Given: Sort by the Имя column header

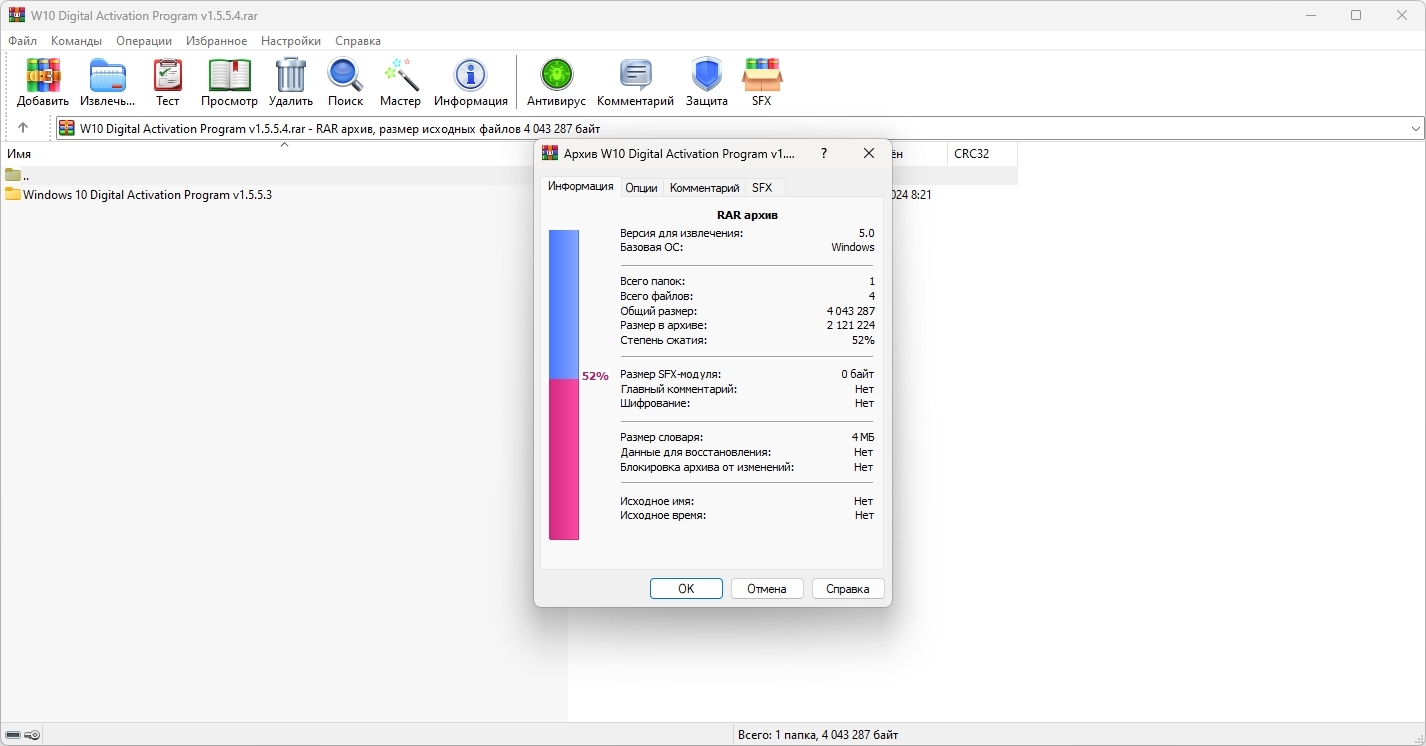Looking at the screenshot, I should coord(19,154).
